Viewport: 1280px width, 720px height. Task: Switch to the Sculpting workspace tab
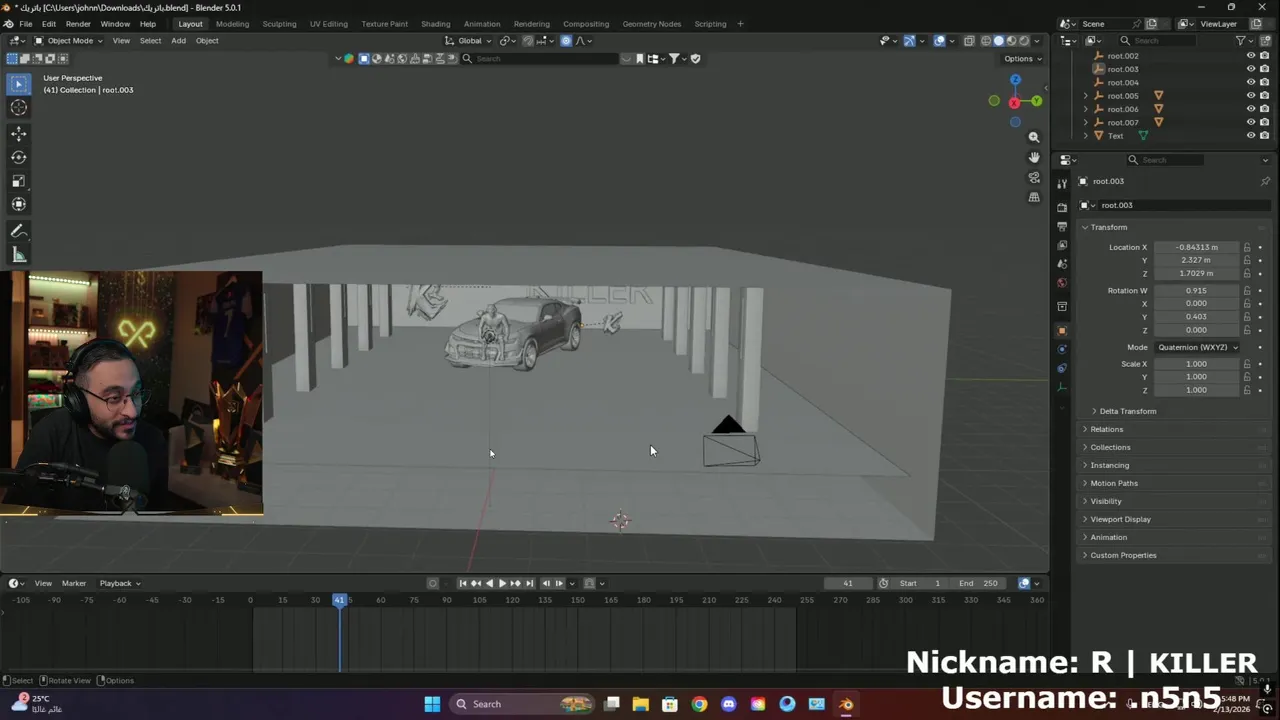click(x=279, y=24)
